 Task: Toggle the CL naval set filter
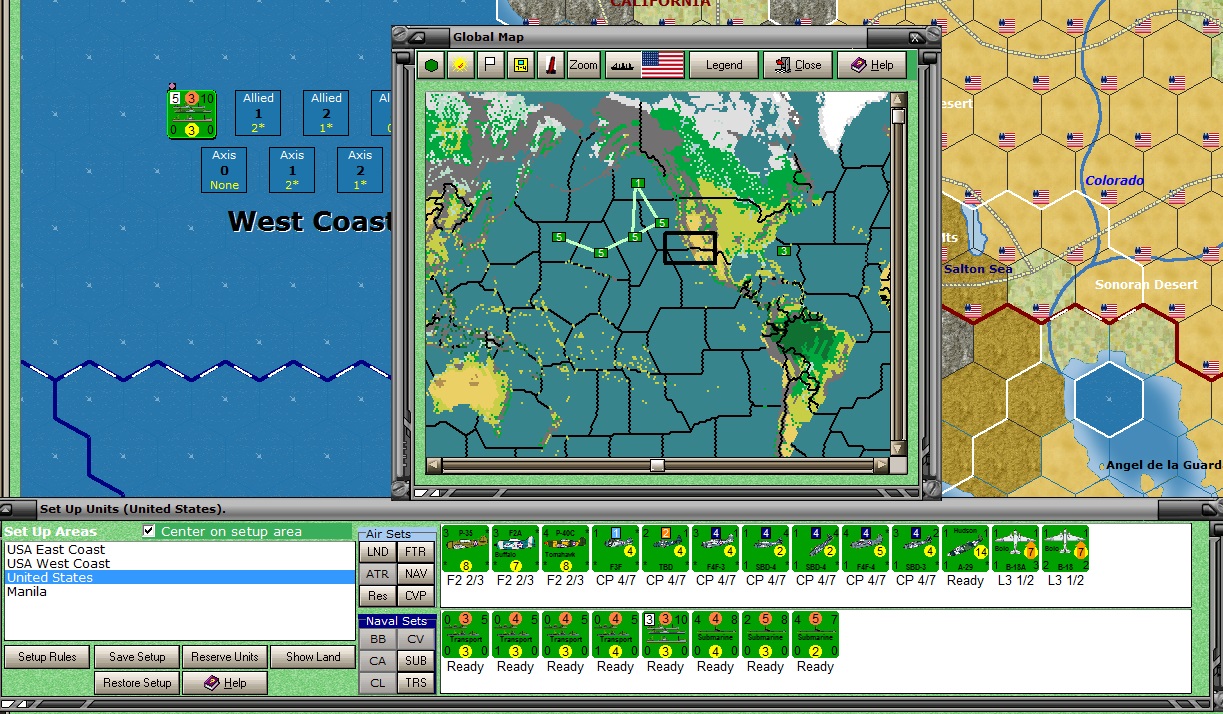point(378,683)
